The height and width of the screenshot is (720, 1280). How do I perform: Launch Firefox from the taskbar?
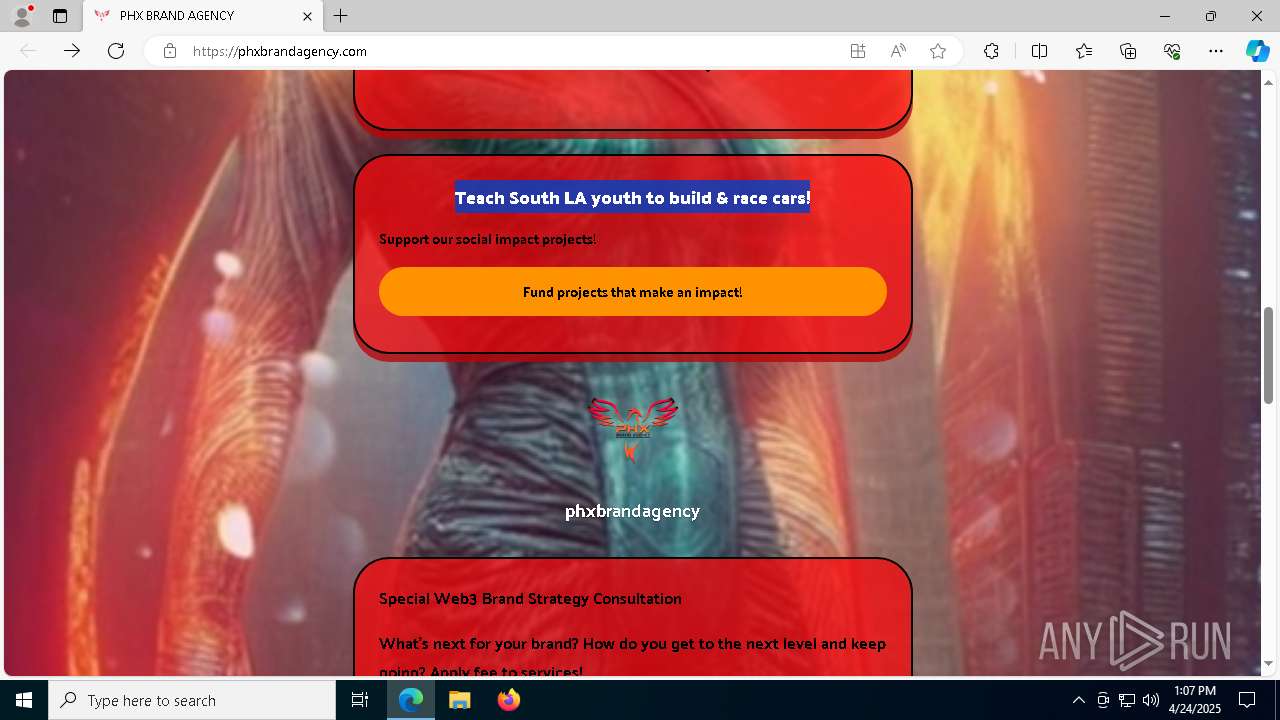[508, 700]
